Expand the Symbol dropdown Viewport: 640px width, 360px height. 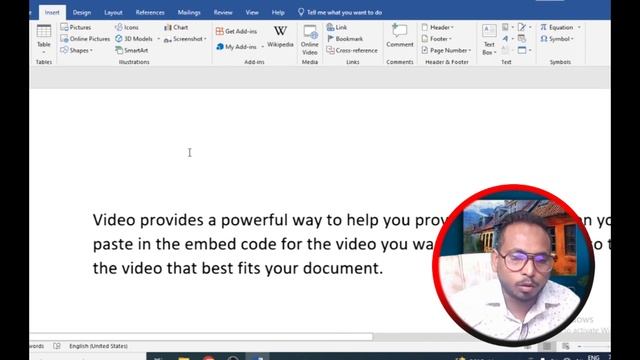point(557,39)
